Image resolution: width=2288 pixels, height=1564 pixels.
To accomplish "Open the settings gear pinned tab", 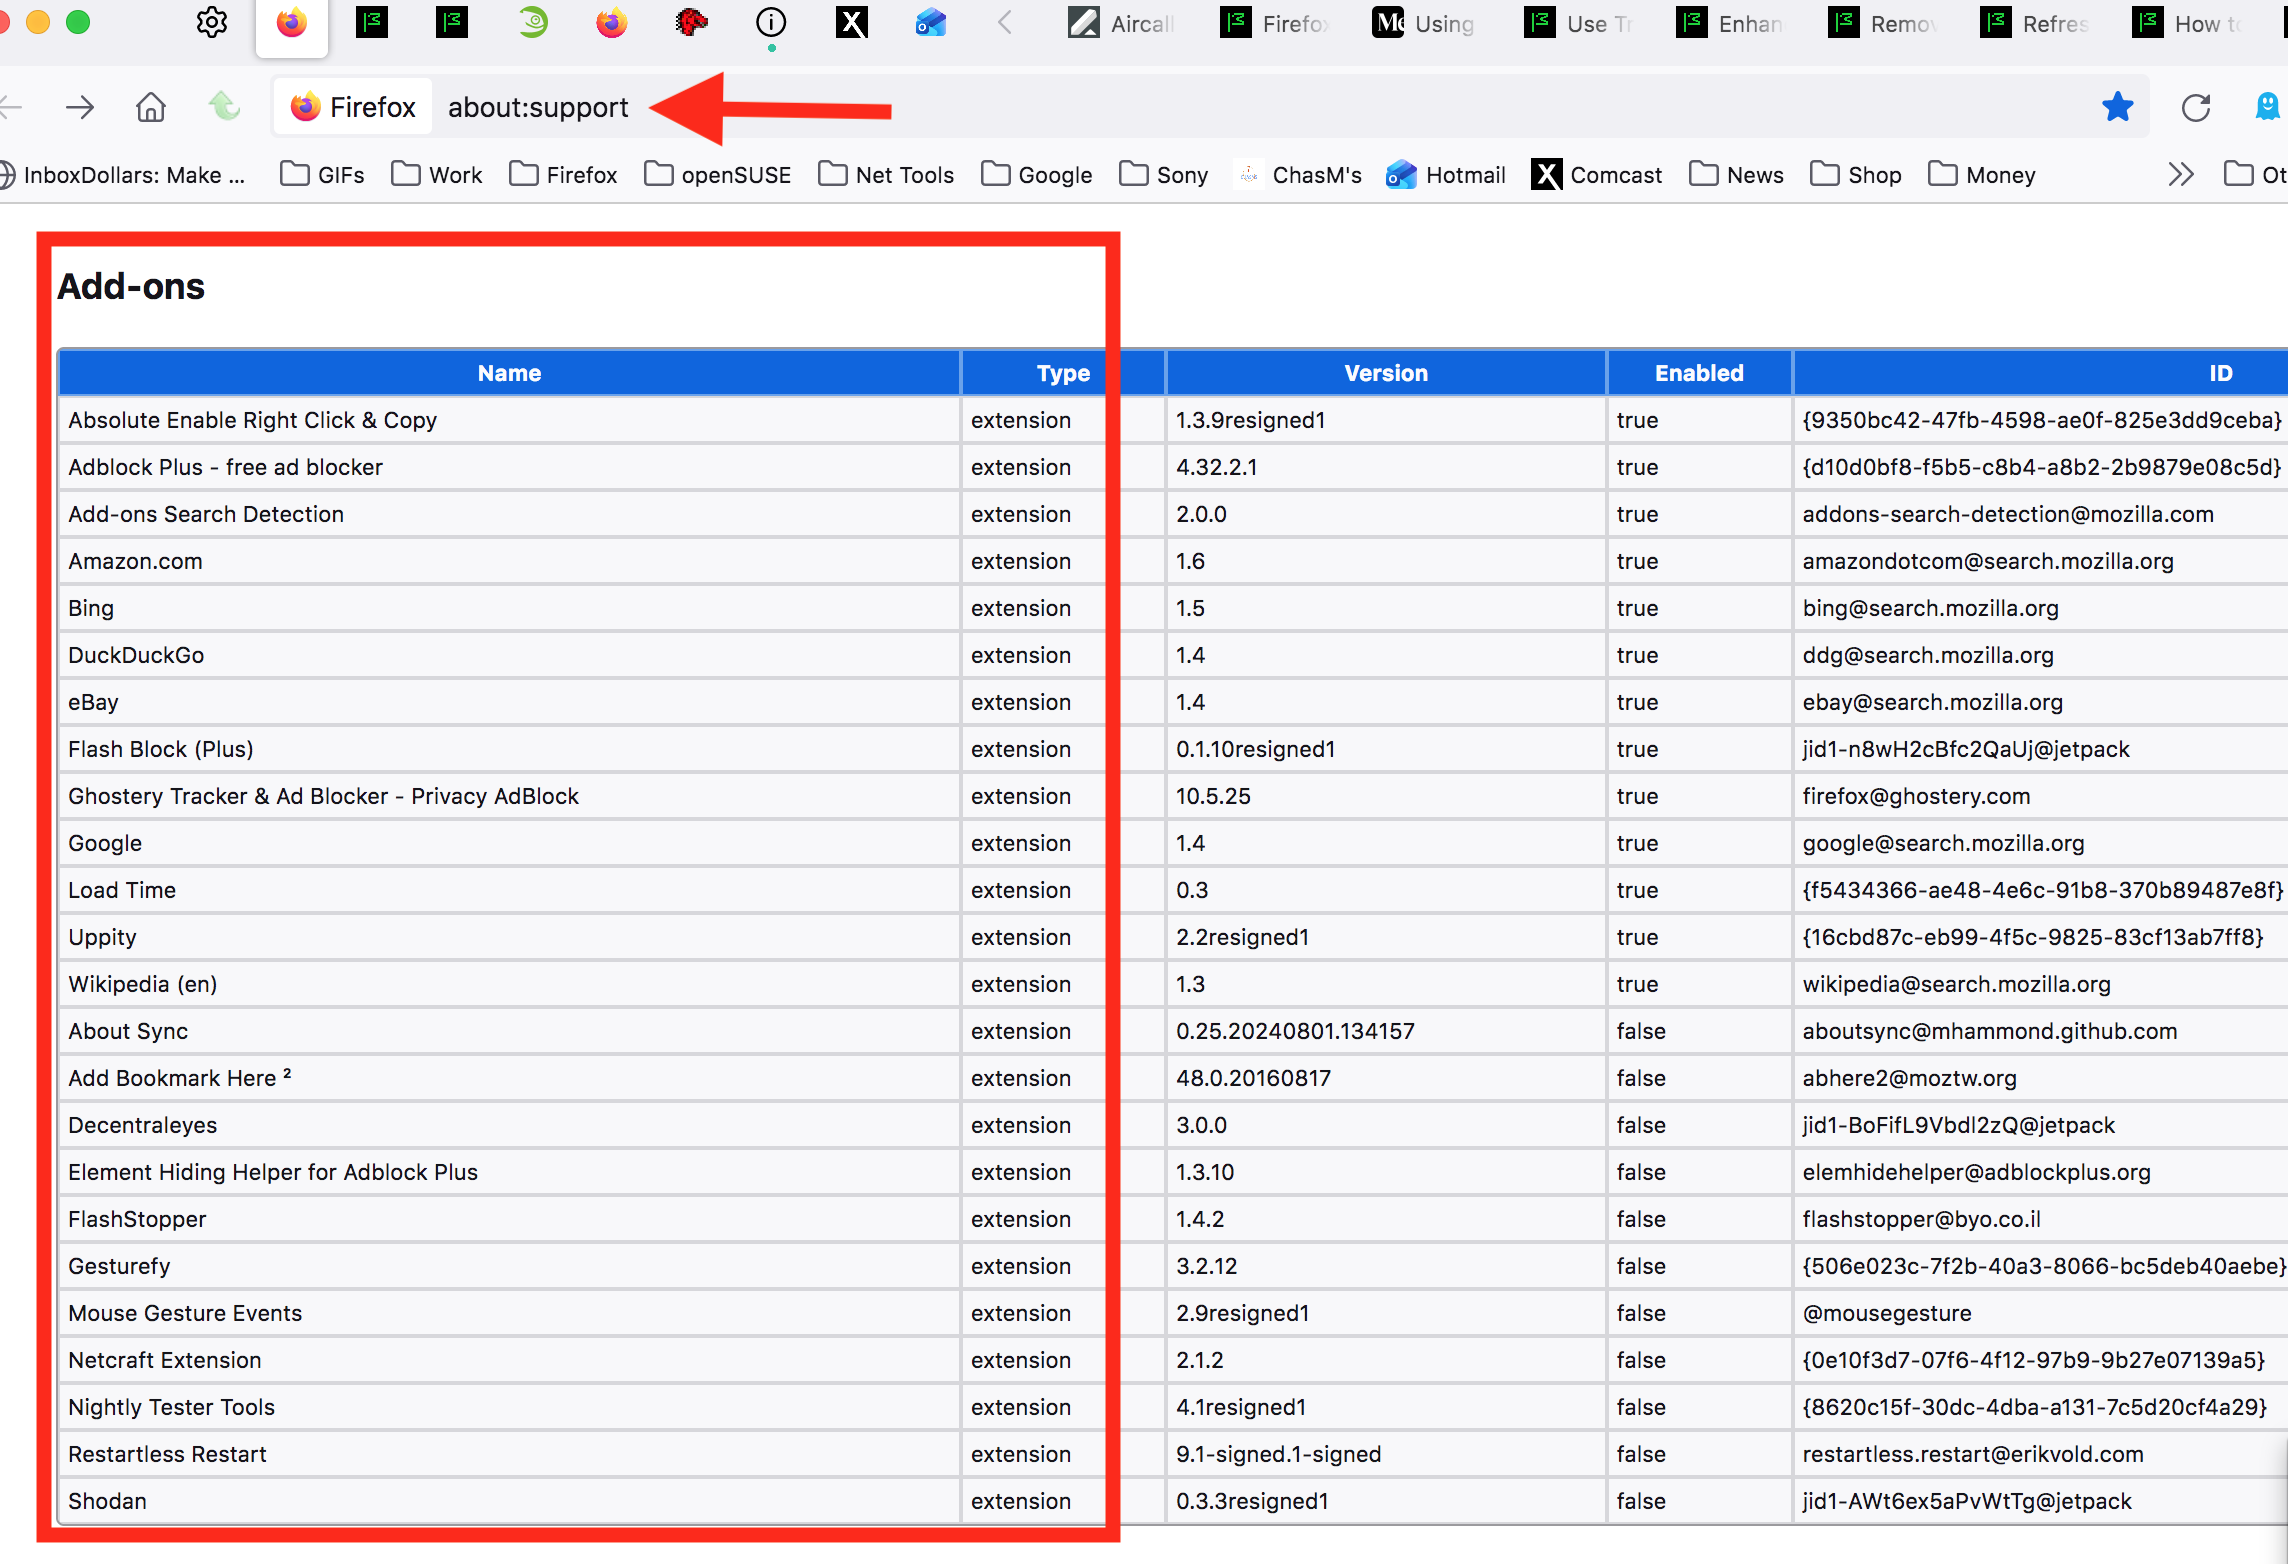I will point(212,23).
